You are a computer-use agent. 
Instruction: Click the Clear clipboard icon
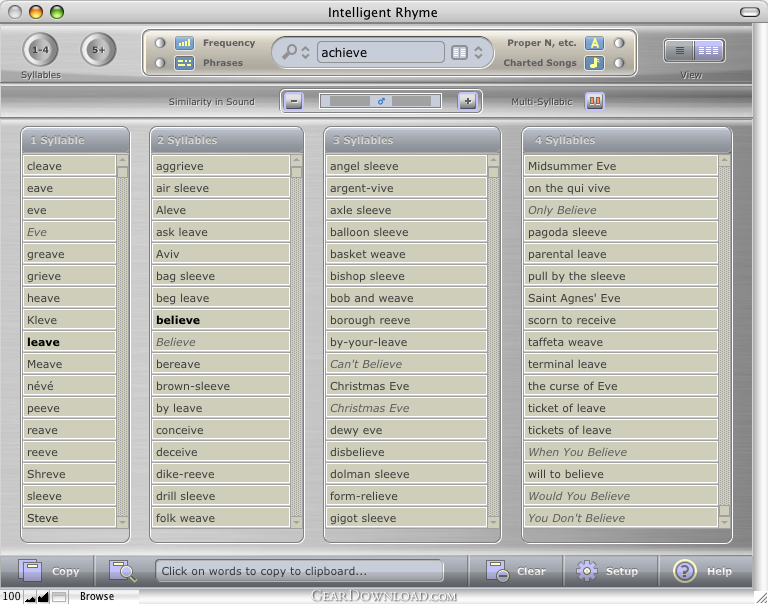(497, 571)
